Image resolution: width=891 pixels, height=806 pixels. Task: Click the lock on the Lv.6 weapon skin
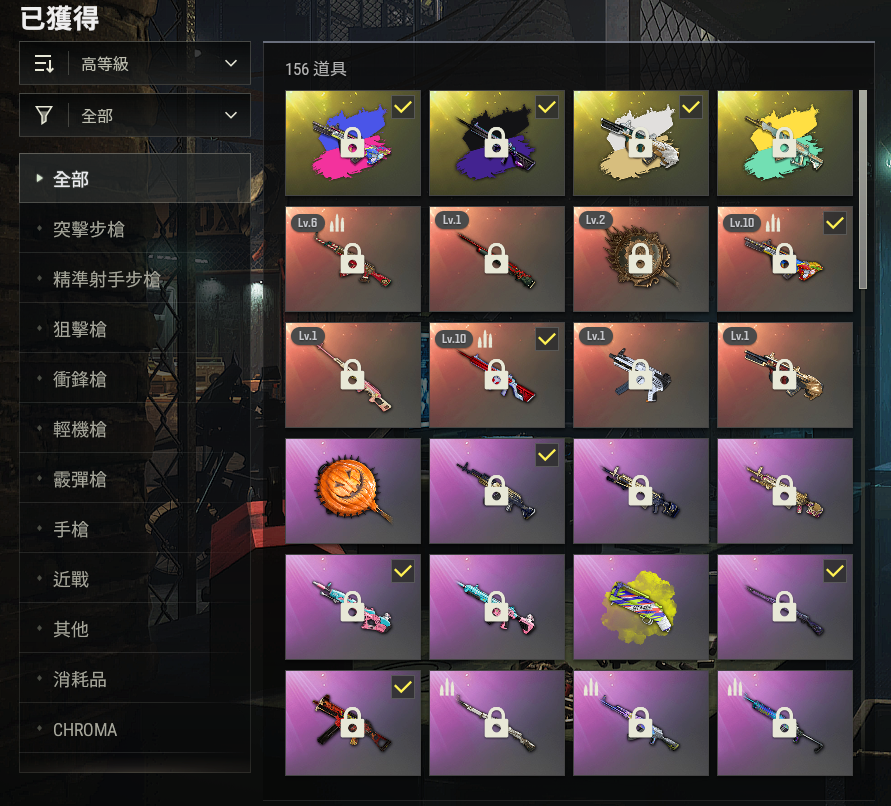(352, 259)
